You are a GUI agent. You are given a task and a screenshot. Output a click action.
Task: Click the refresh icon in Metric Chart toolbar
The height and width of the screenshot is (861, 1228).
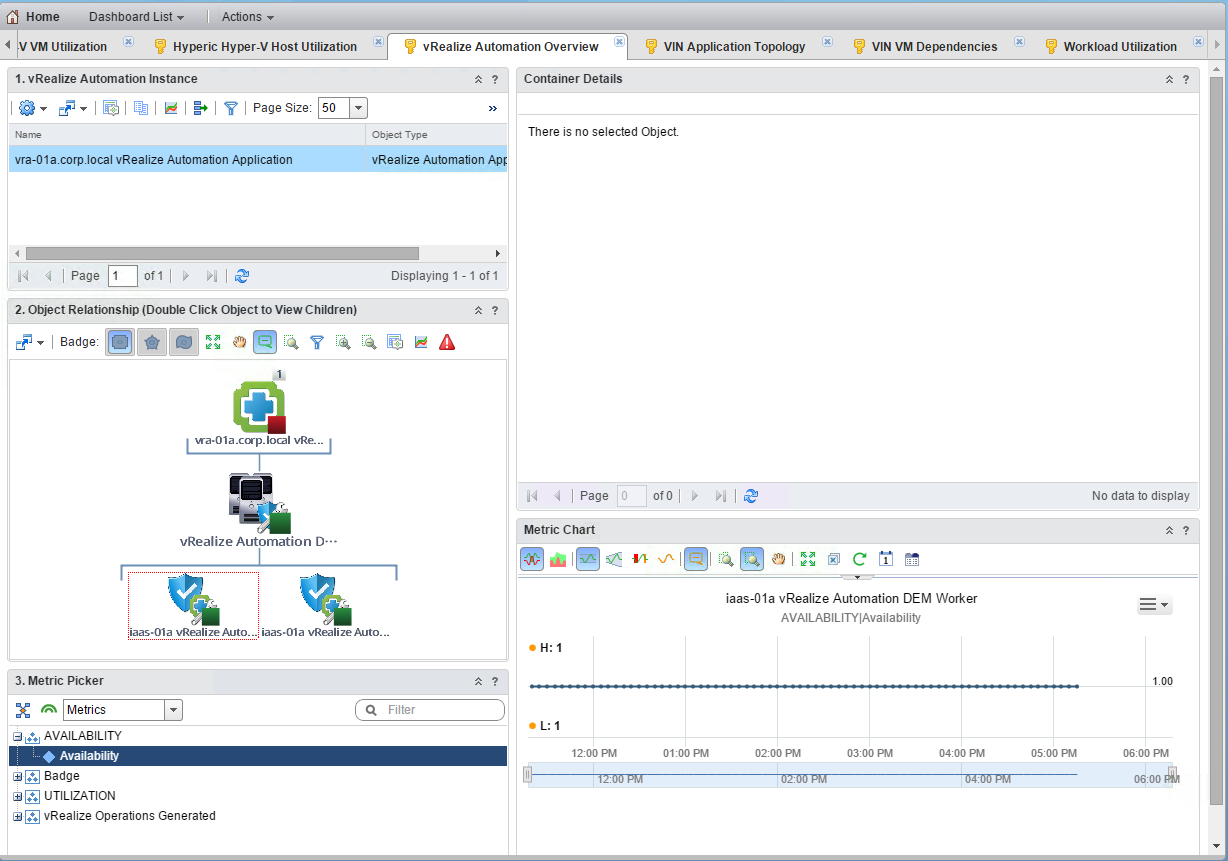859,559
